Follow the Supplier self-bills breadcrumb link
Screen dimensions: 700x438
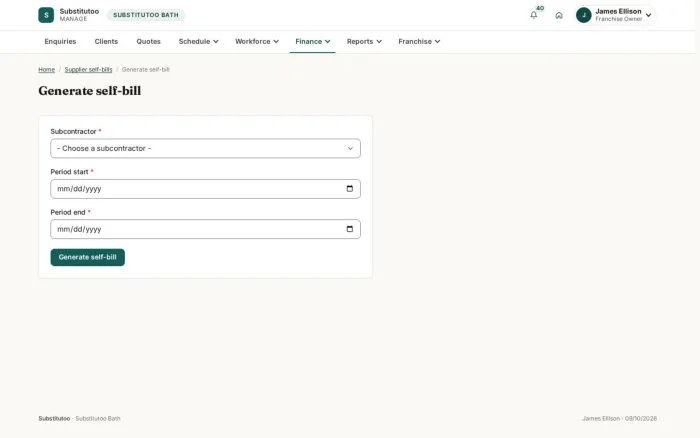(x=88, y=70)
